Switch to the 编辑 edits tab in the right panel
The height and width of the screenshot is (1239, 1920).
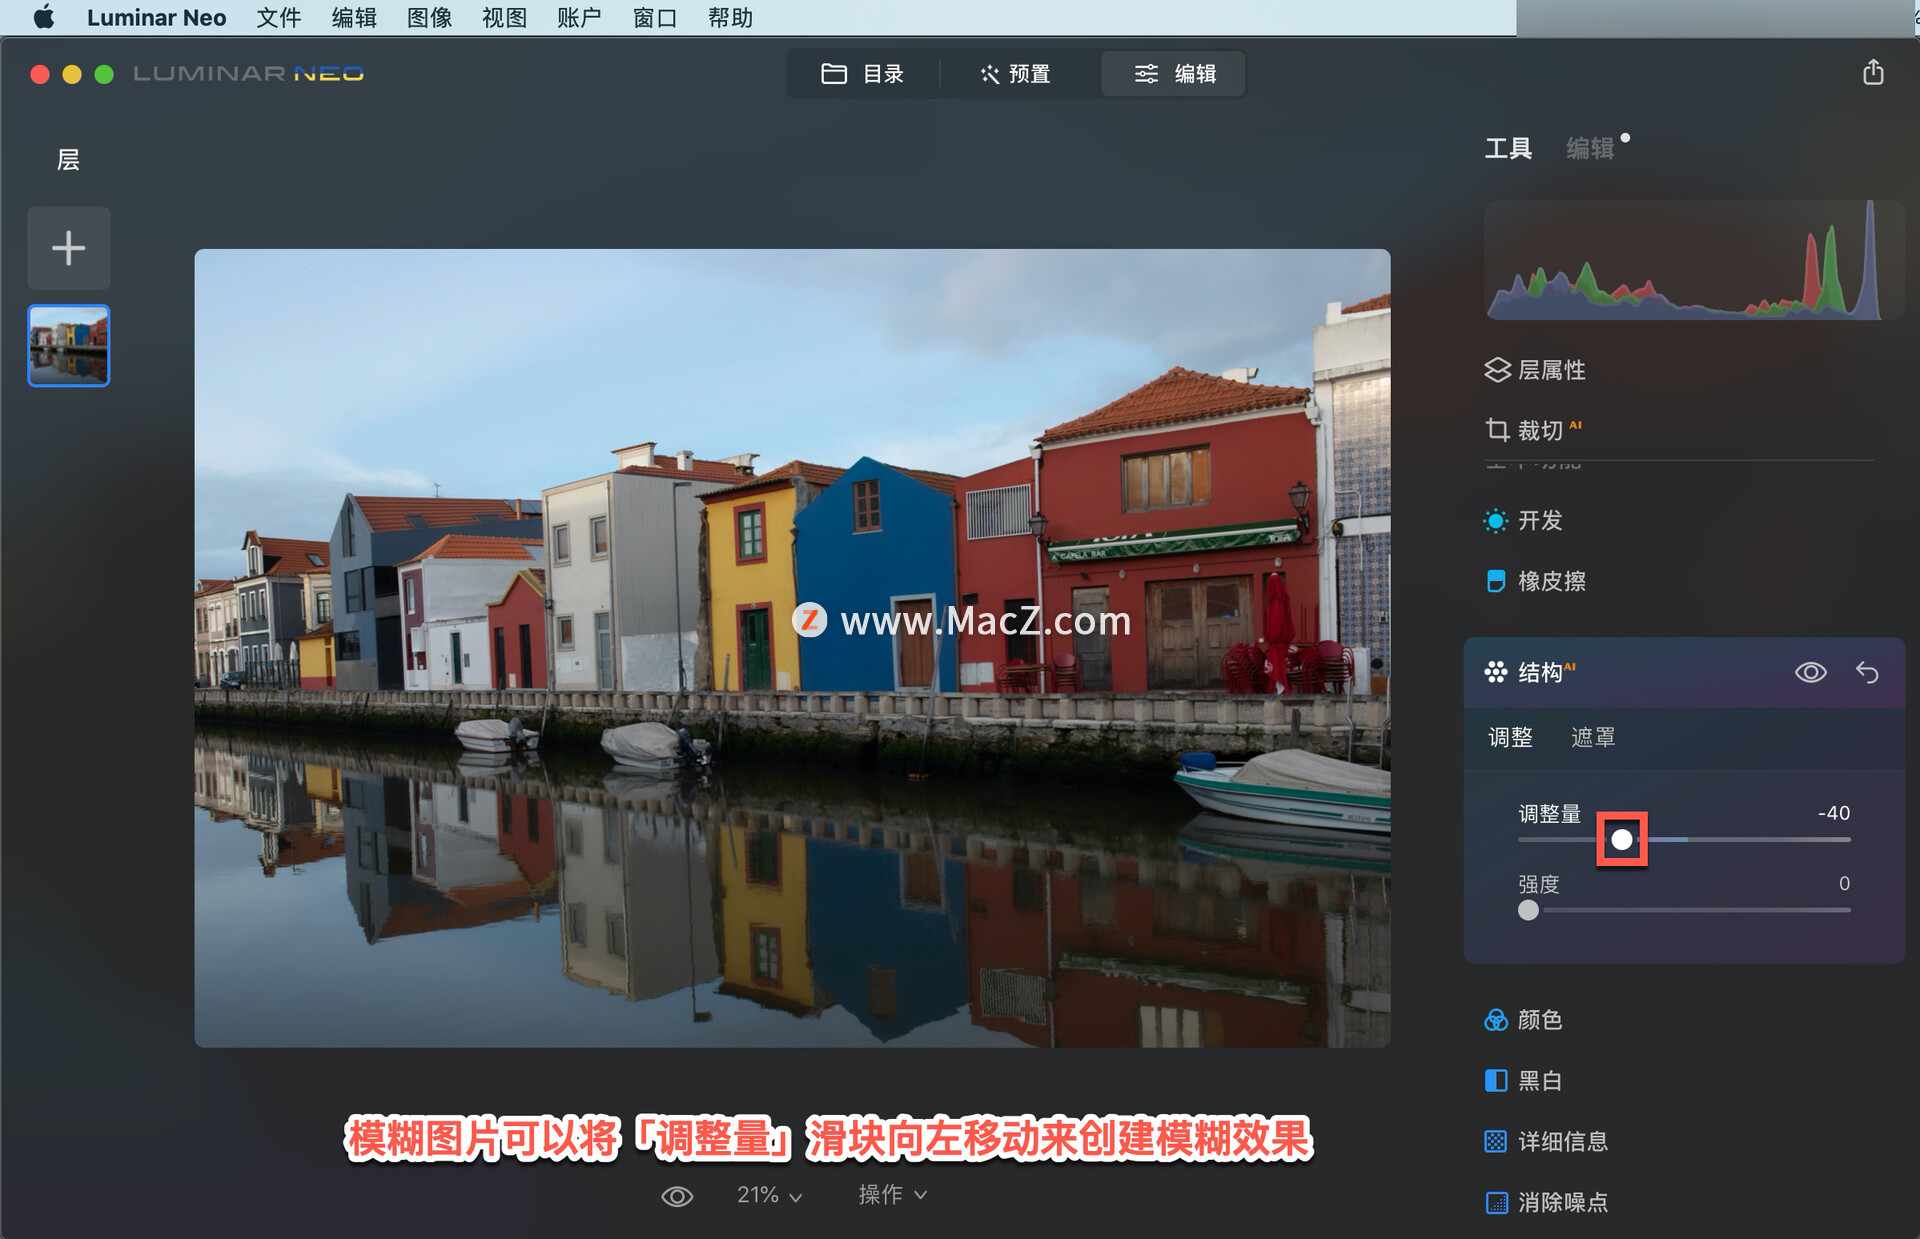(x=1590, y=149)
